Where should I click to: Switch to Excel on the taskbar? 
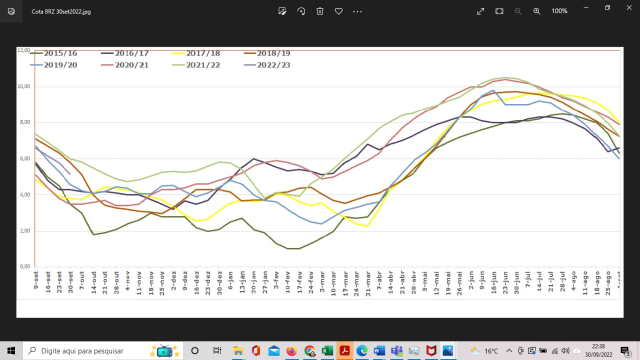click(x=327, y=351)
